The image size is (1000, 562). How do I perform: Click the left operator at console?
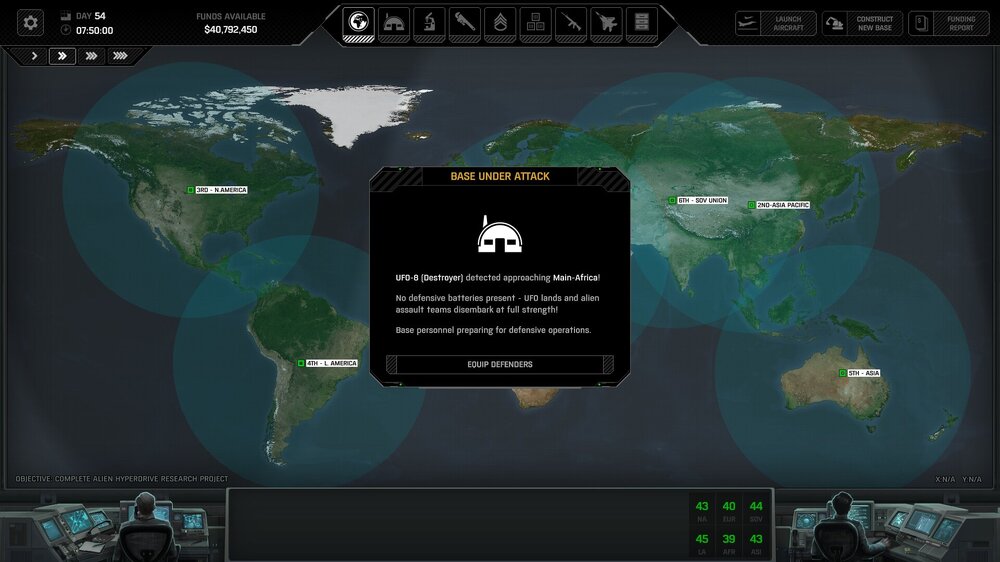(146, 526)
